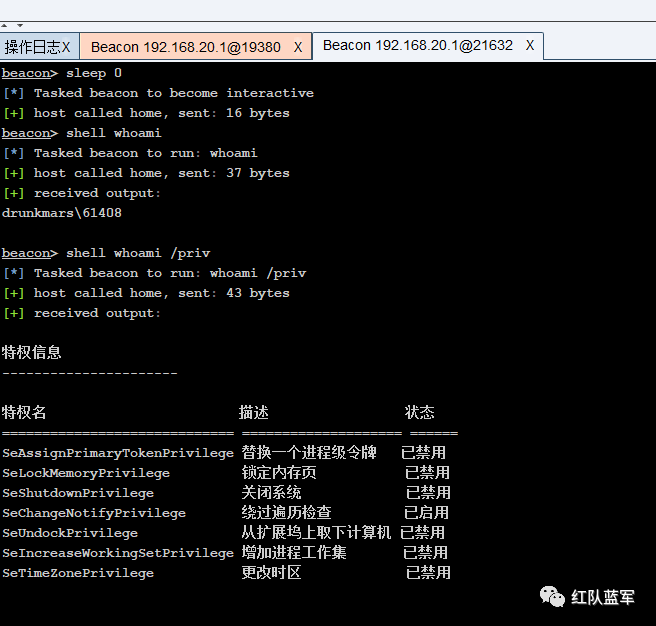Click the 'shell whoami' command line

[x=82, y=133]
